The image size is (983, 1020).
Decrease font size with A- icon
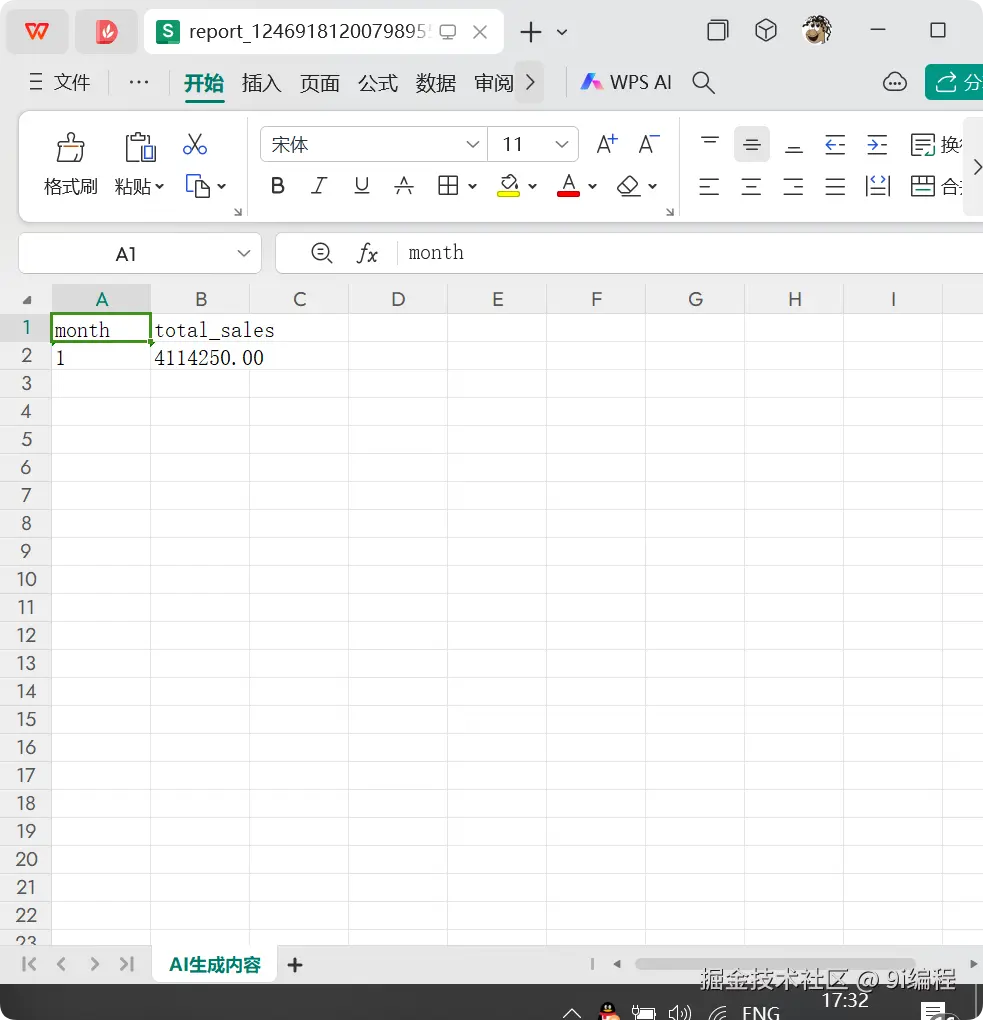649,144
